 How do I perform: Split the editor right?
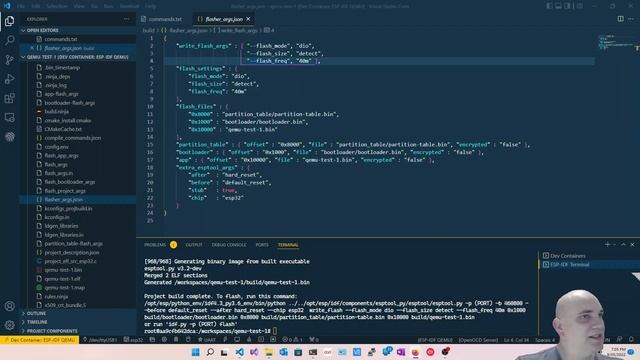pos(620,19)
